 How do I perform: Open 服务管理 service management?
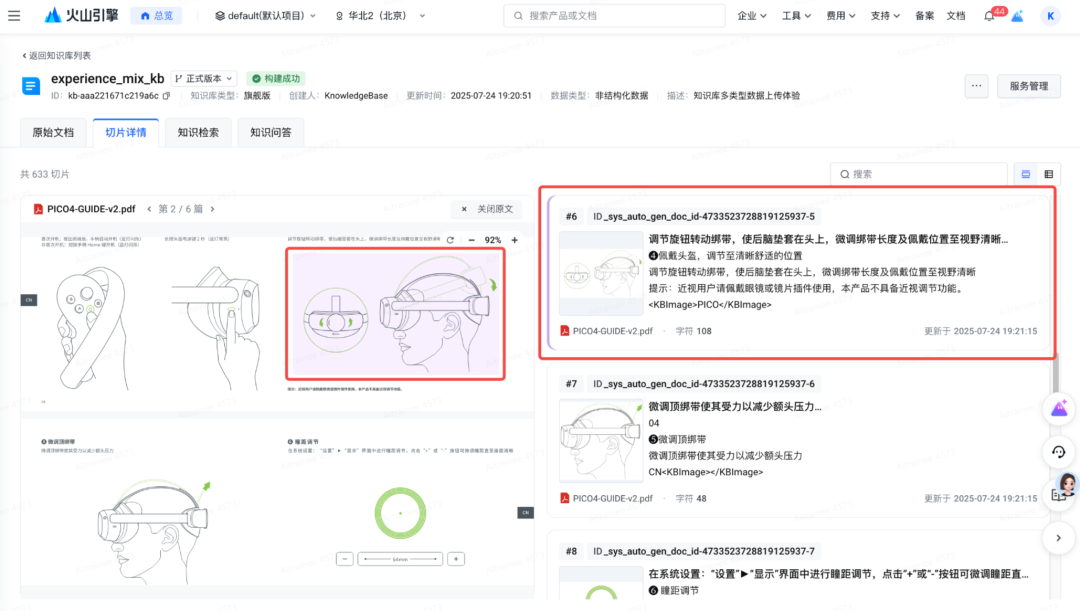click(x=1028, y=86)
